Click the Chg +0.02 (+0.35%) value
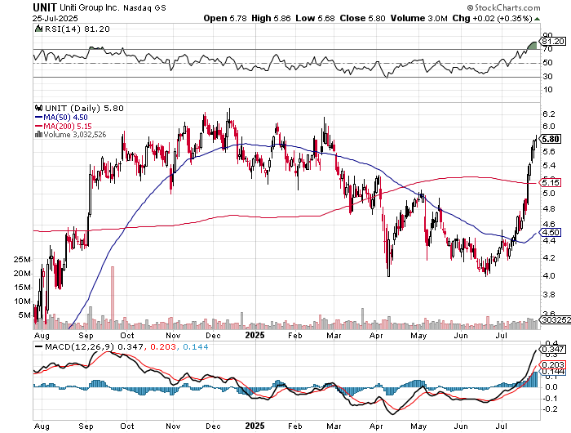The width and height of the screenshot is (571, 433). tap(492, 18)
